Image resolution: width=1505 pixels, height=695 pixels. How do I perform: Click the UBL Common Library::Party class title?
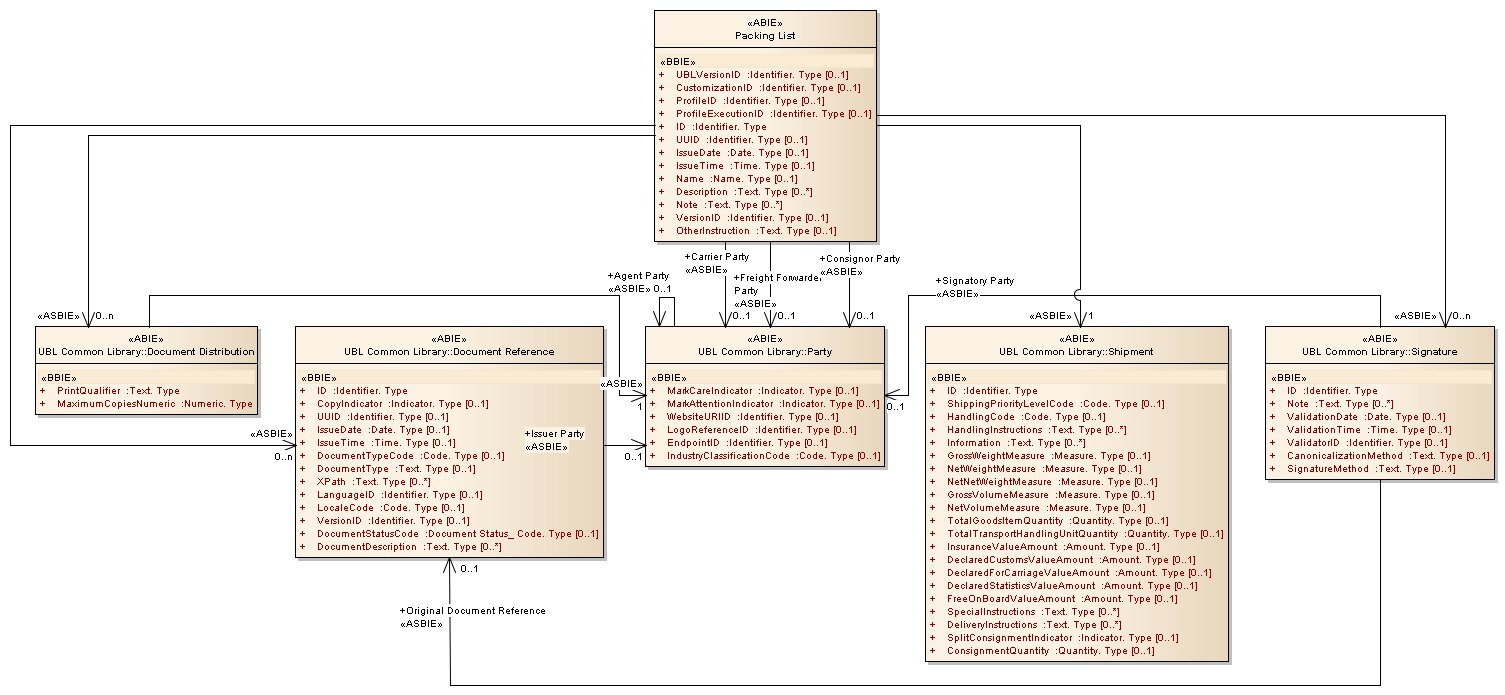pyautogui.click(x=764, y=352)
